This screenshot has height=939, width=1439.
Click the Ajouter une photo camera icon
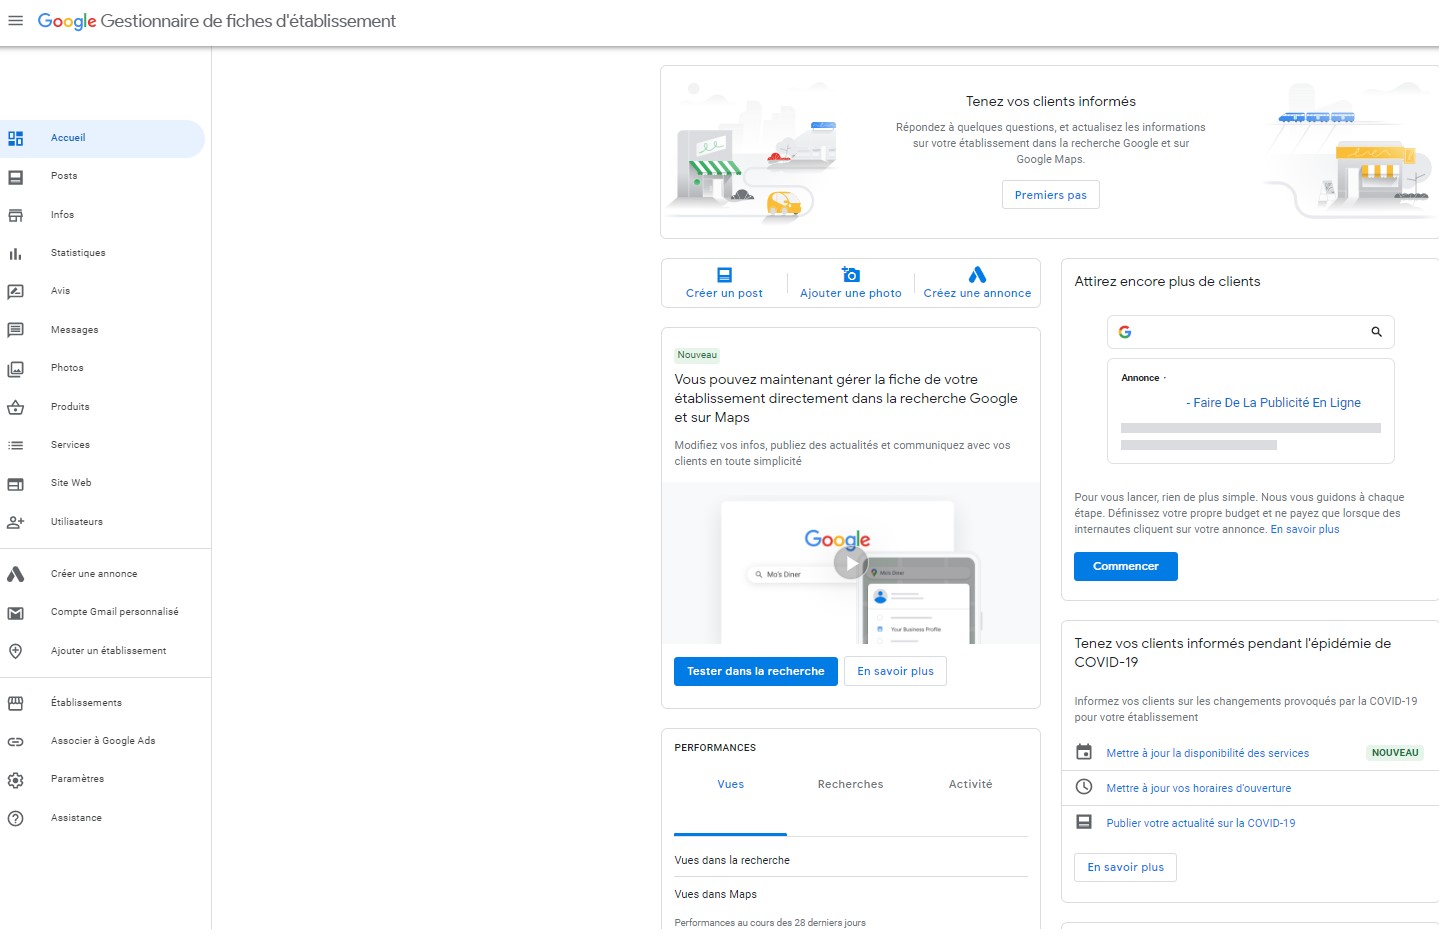click(851, 274)
